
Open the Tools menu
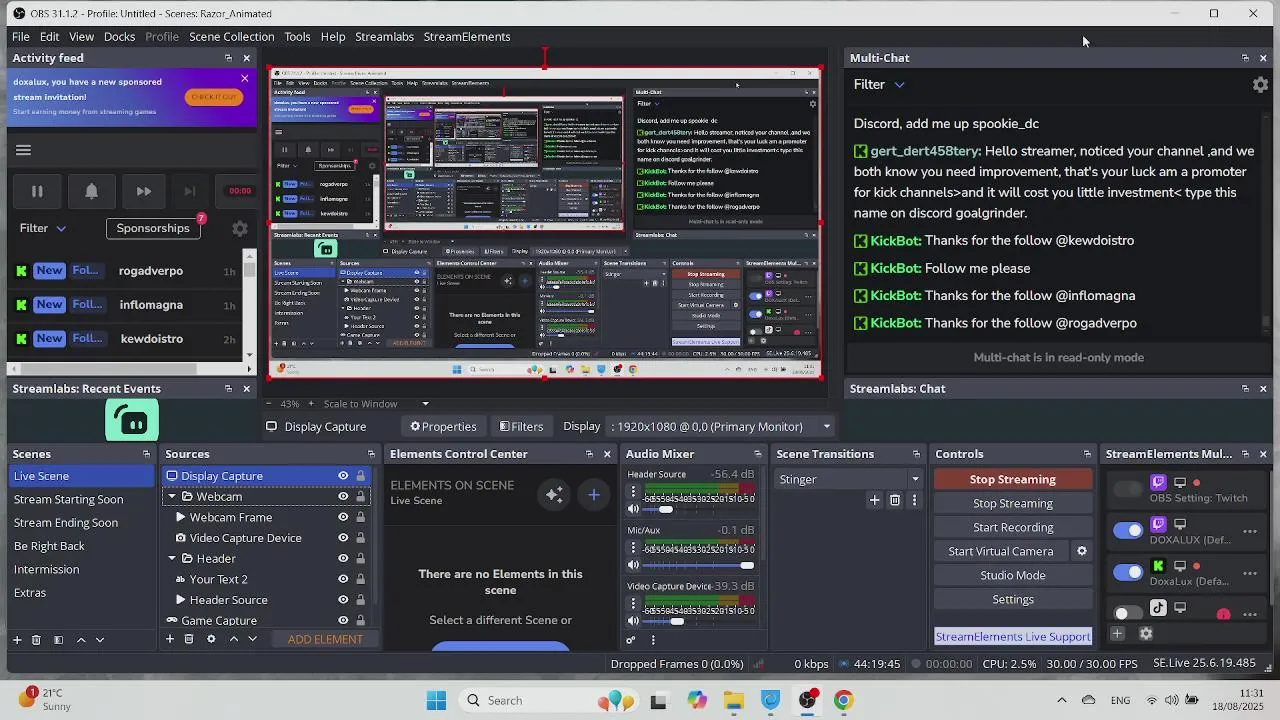(297, 37)
